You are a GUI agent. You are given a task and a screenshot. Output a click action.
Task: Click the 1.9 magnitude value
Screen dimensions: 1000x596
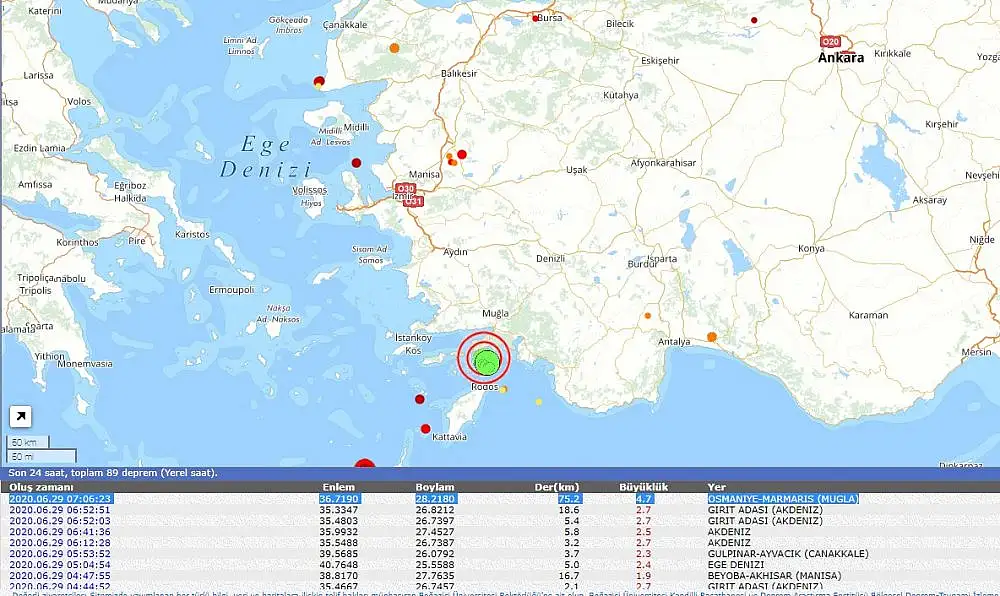point(643,576)
